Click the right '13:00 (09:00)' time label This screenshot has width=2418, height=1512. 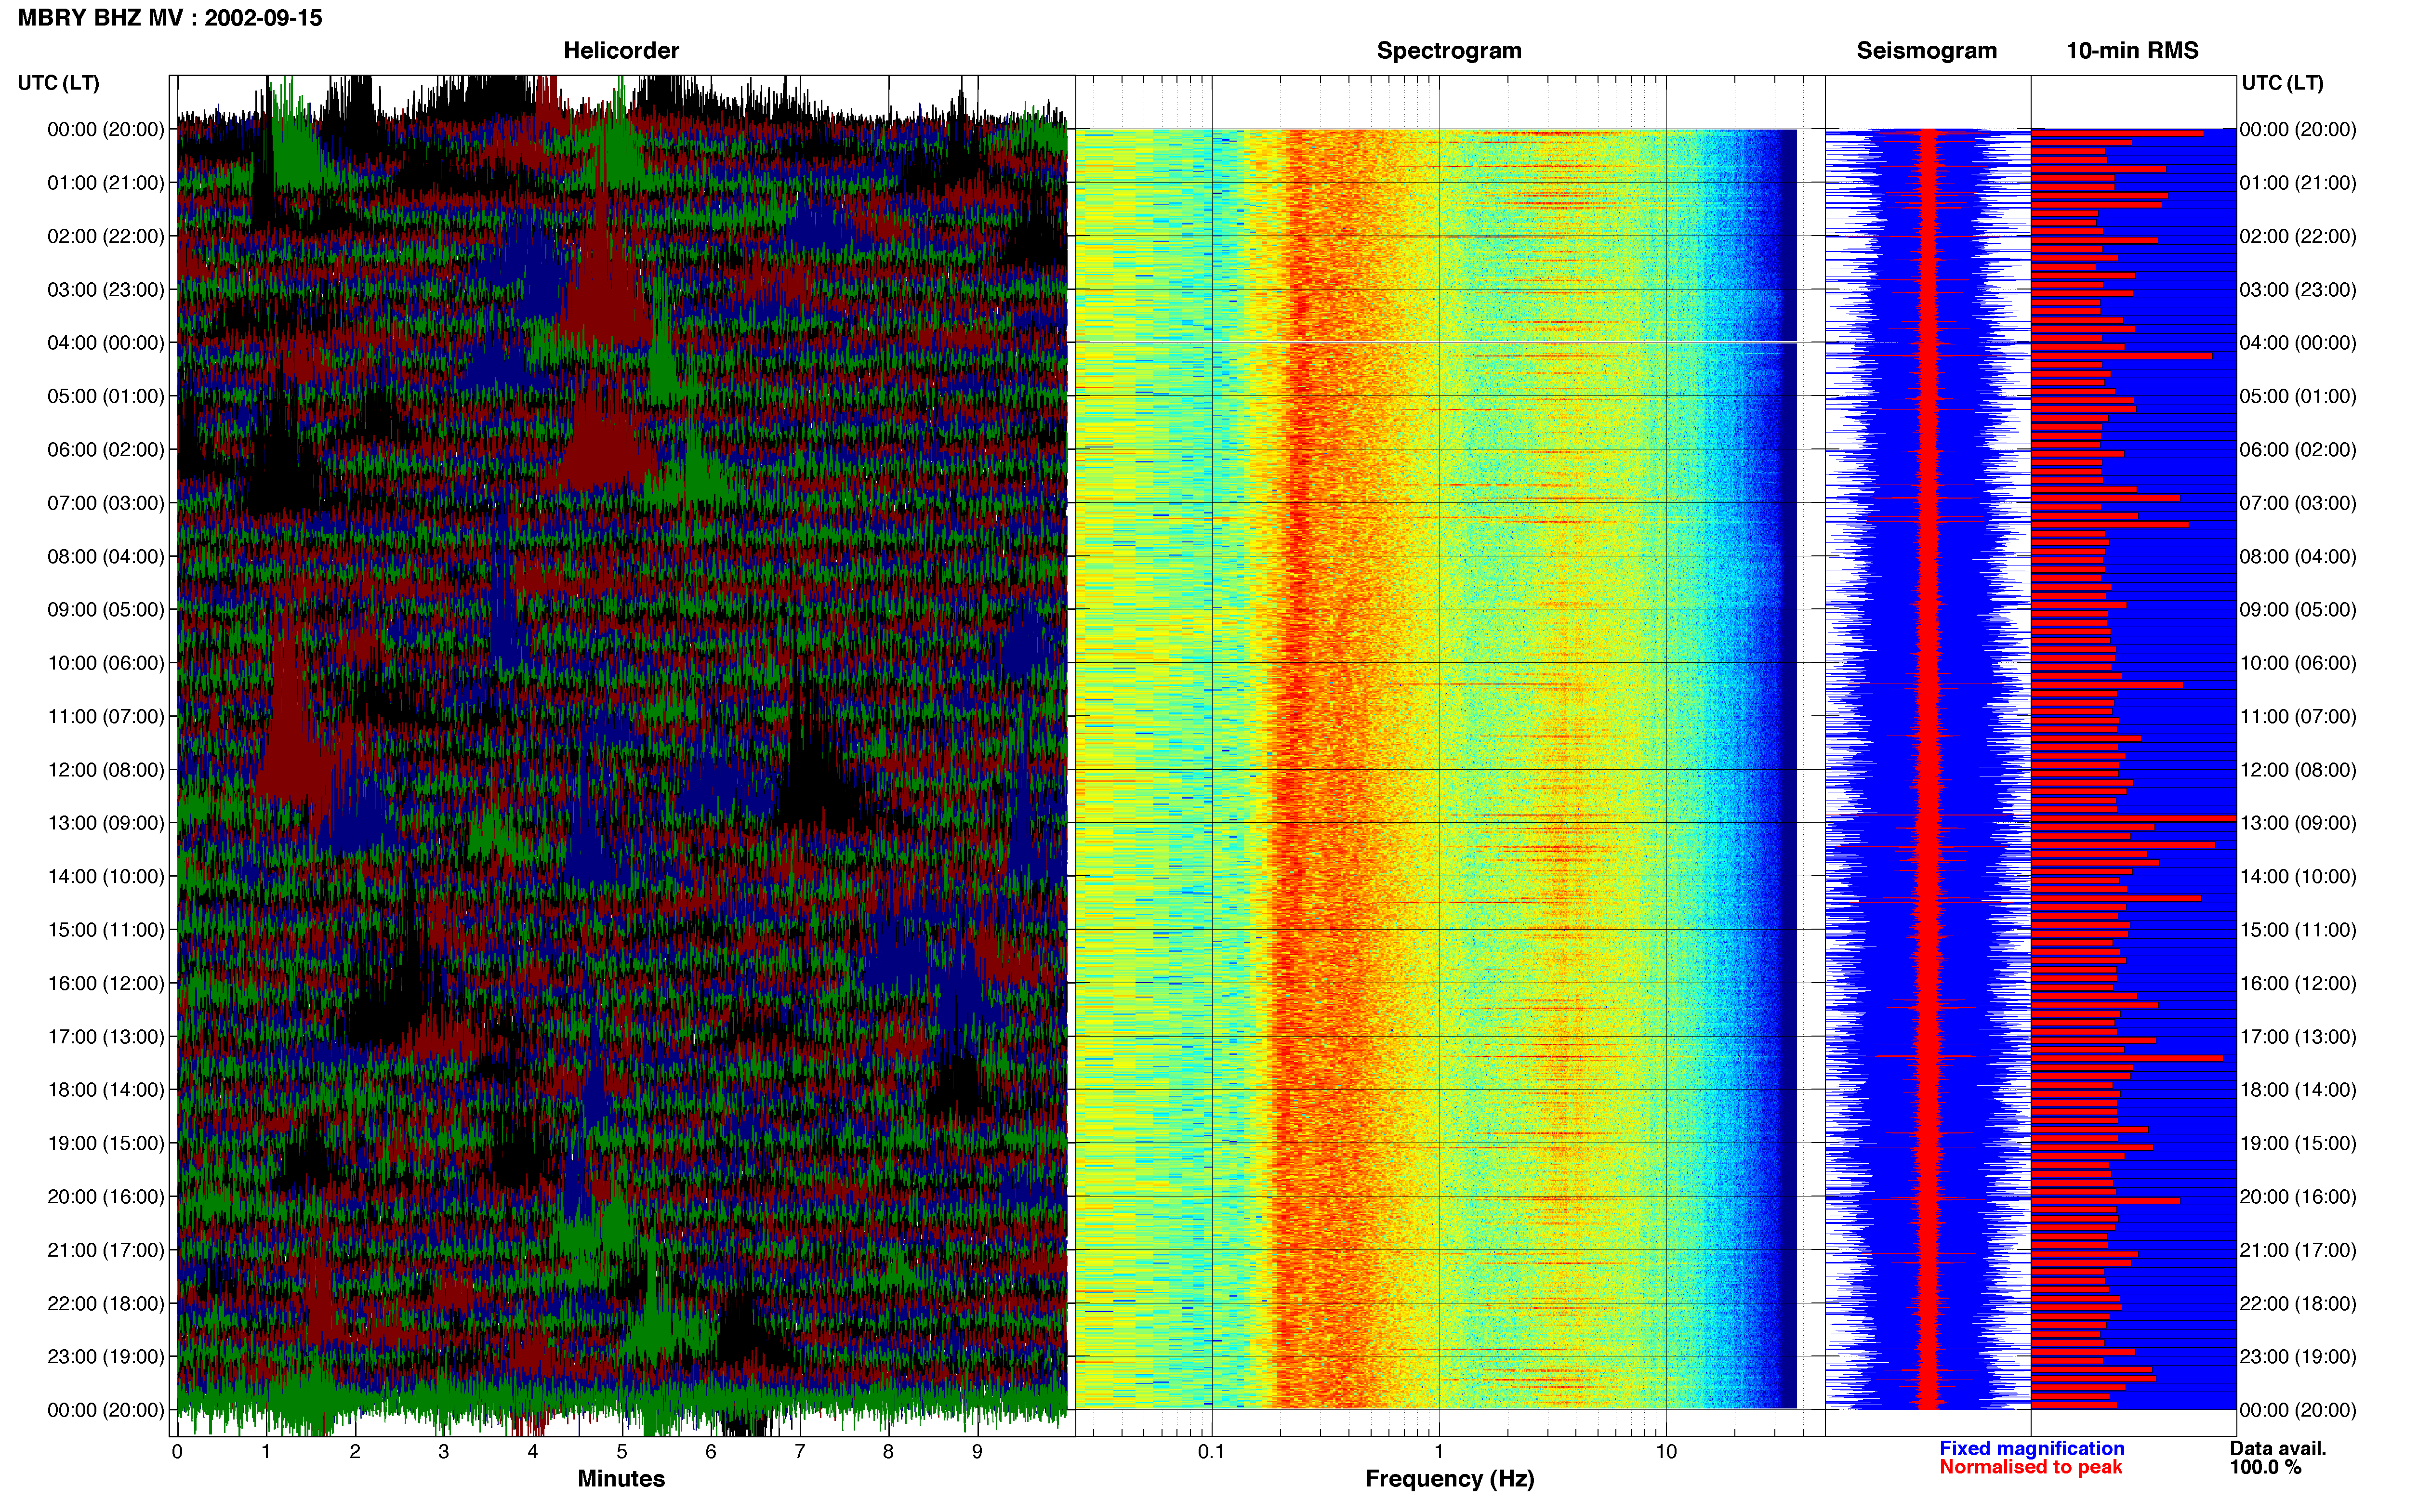[x=2298, y=823]
